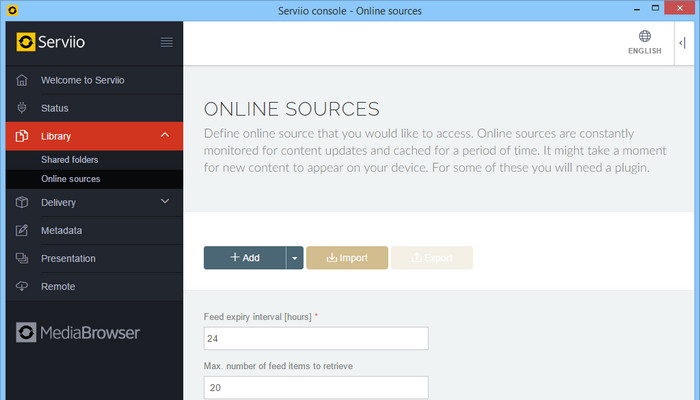The height and width of the screenshot is (400, 700).
Task: Open the Metadata section
Action: tap(62, 230)
